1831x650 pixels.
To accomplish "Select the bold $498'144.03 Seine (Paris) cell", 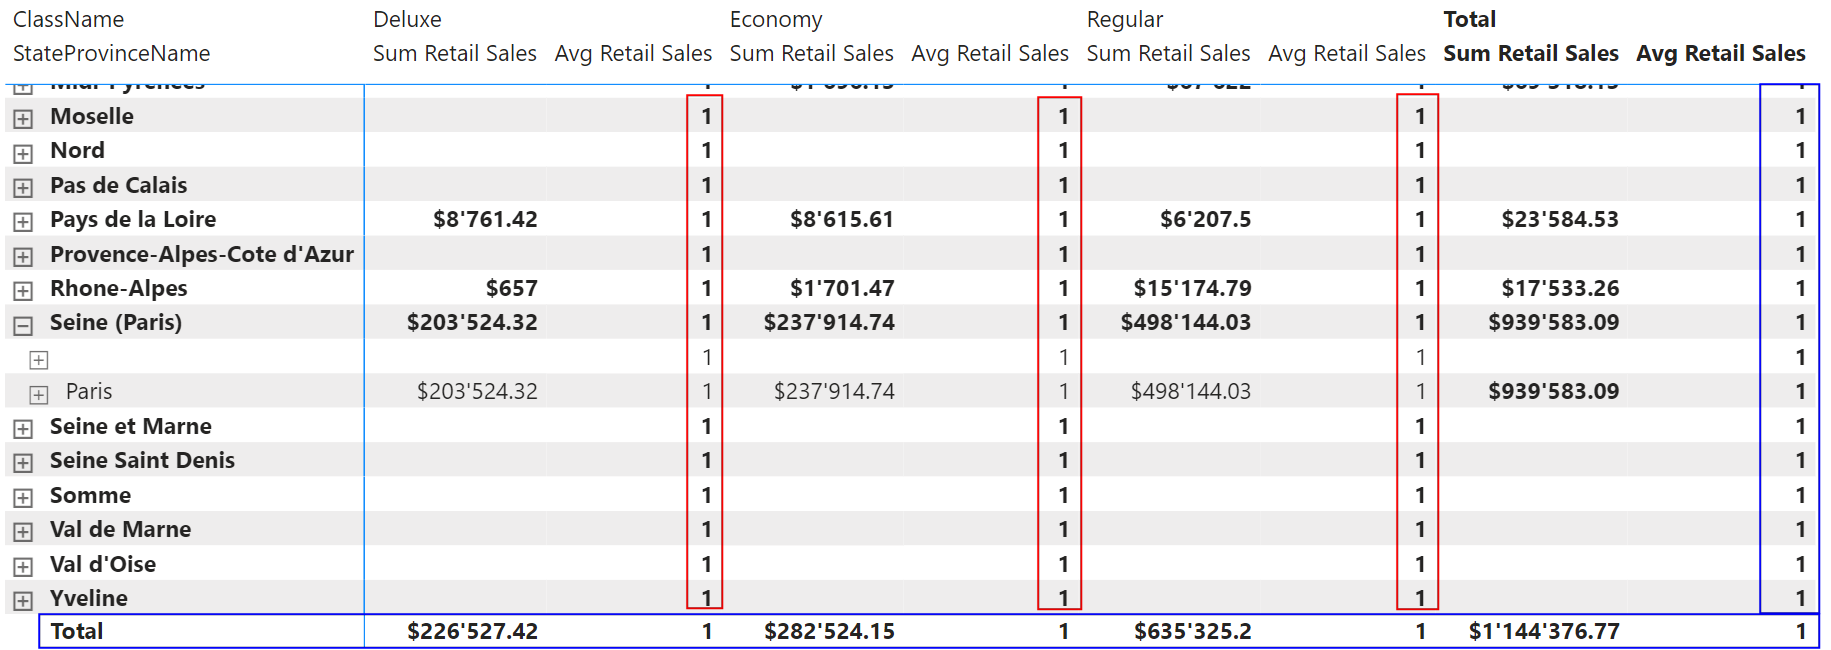I will [x=1186, y=322].
